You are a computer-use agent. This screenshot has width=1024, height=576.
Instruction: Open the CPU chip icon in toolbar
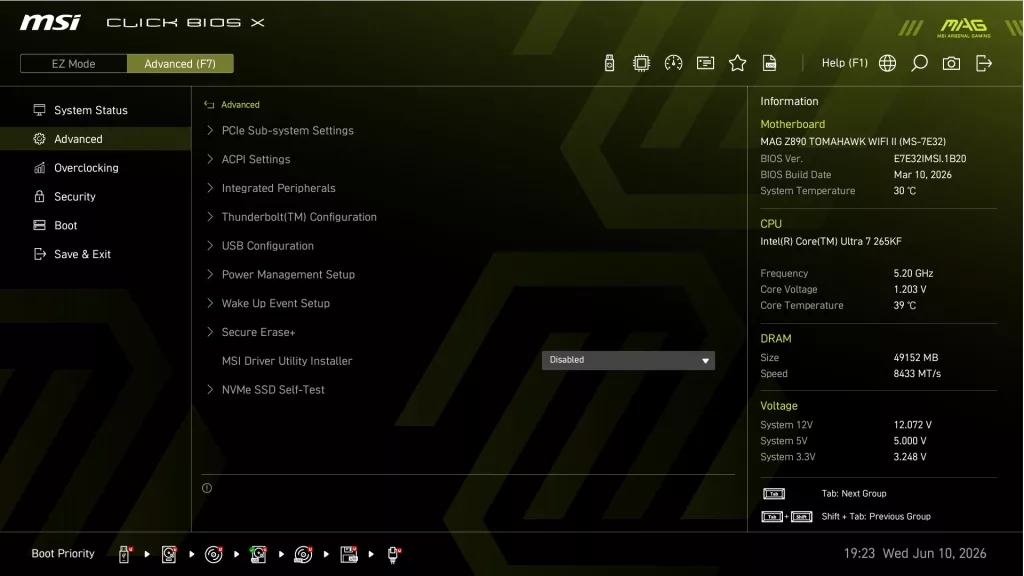tap(641, 63)
